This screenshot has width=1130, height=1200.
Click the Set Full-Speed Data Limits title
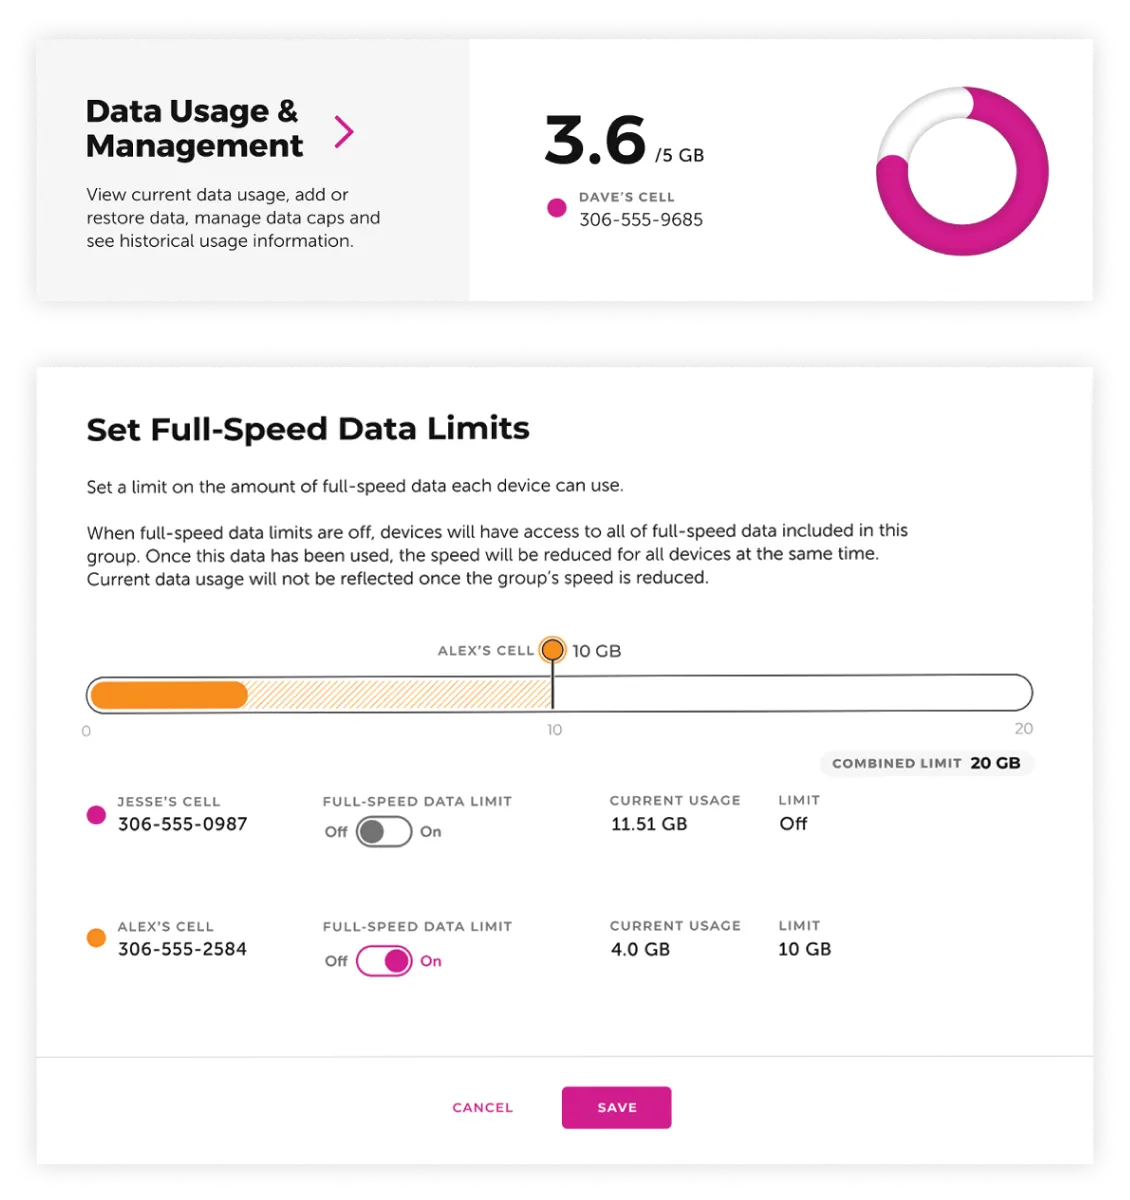(x=307, y=428)
